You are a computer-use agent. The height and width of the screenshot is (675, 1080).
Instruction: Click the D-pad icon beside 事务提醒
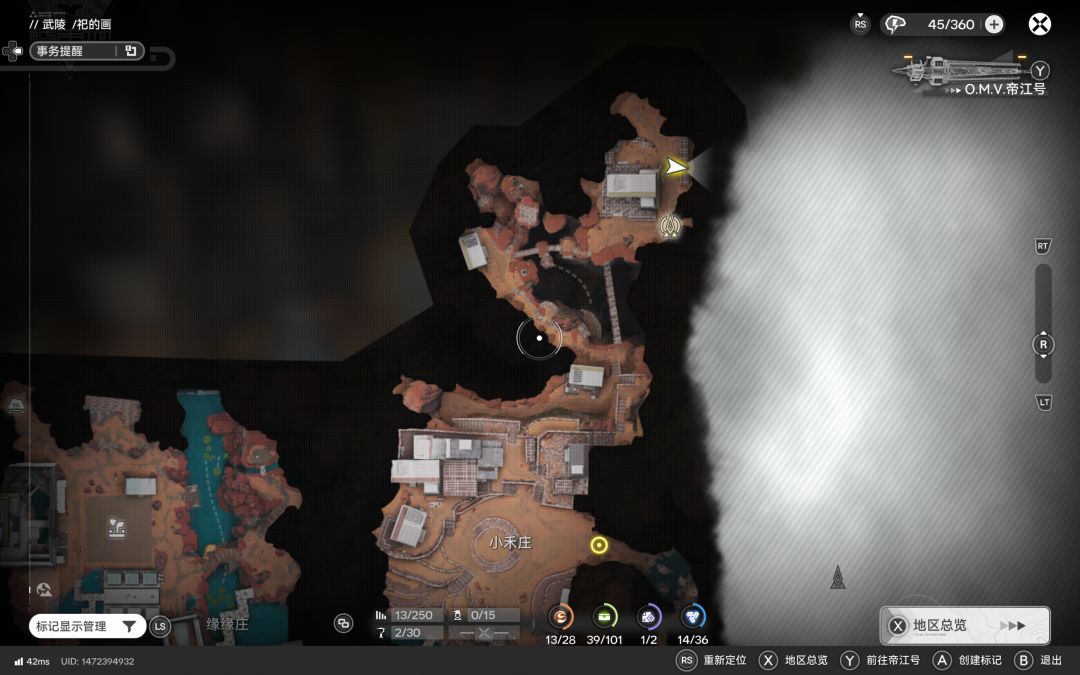click(12, 51)
